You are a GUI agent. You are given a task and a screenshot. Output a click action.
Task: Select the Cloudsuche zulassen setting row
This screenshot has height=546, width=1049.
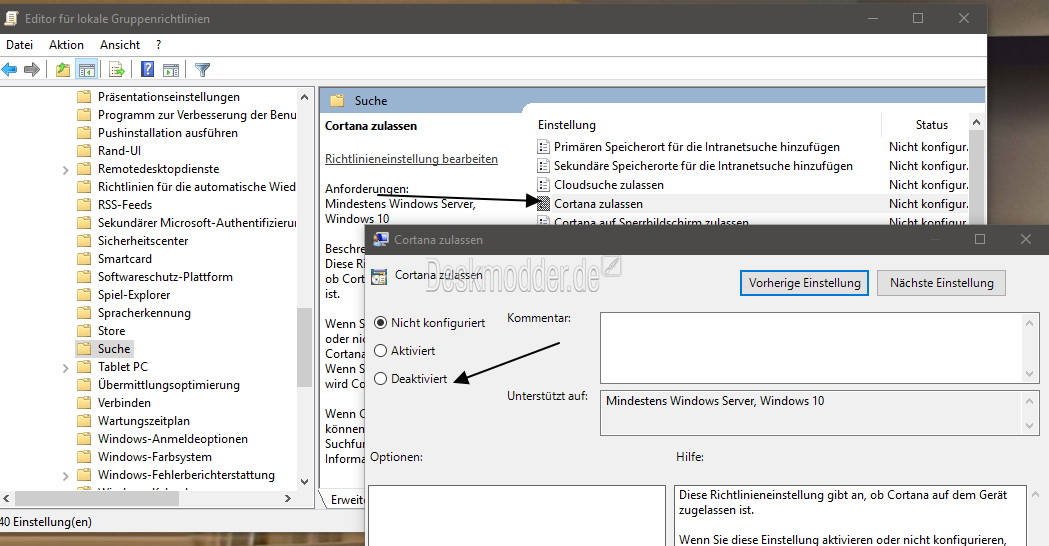click(x=752, y=185)
